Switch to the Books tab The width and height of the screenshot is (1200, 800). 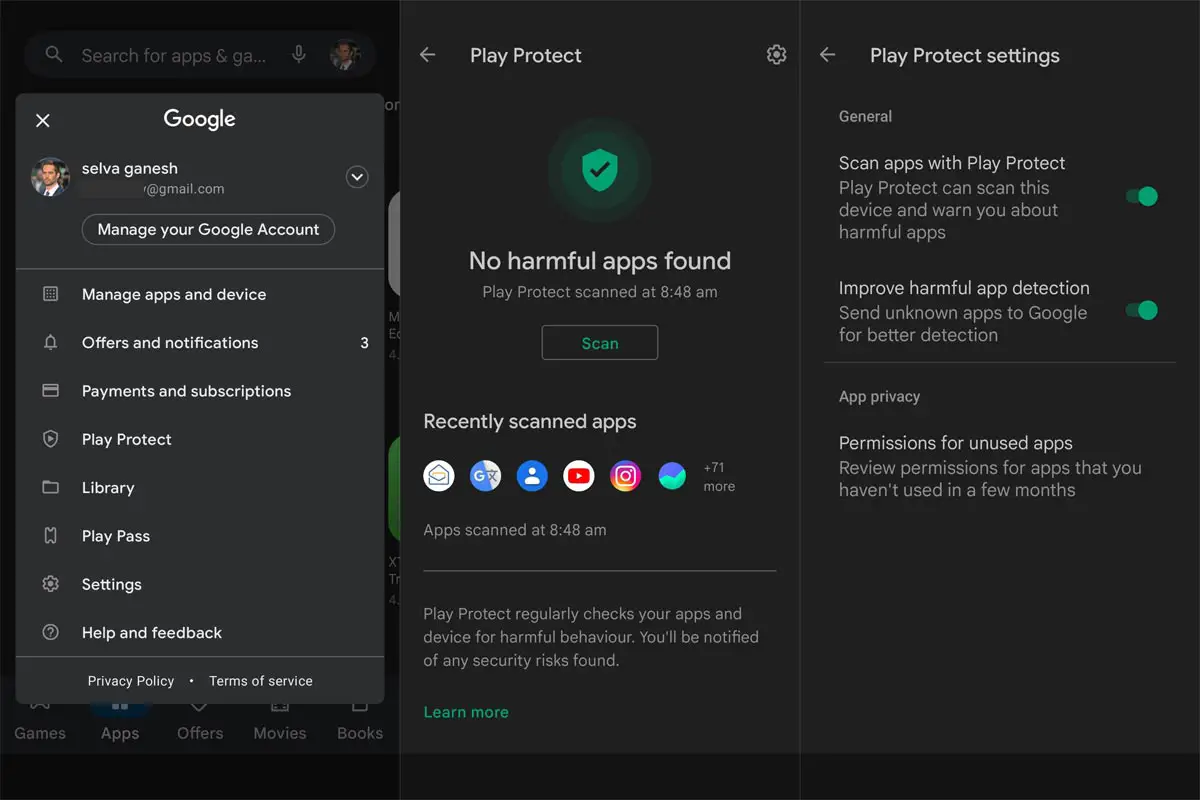click(360, 722)
